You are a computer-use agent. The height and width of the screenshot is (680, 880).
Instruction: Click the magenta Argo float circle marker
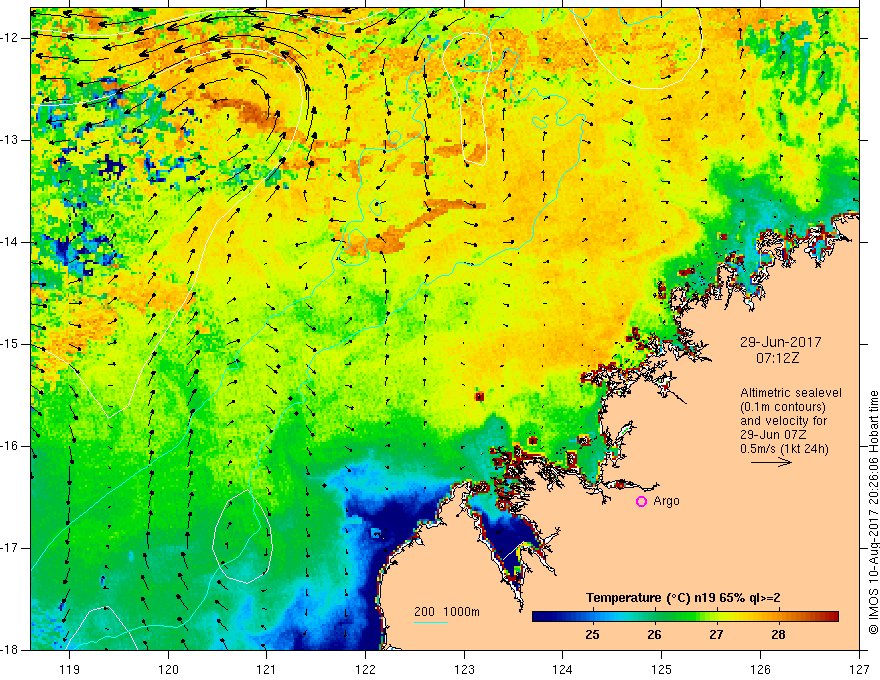(x=641, y=502)
